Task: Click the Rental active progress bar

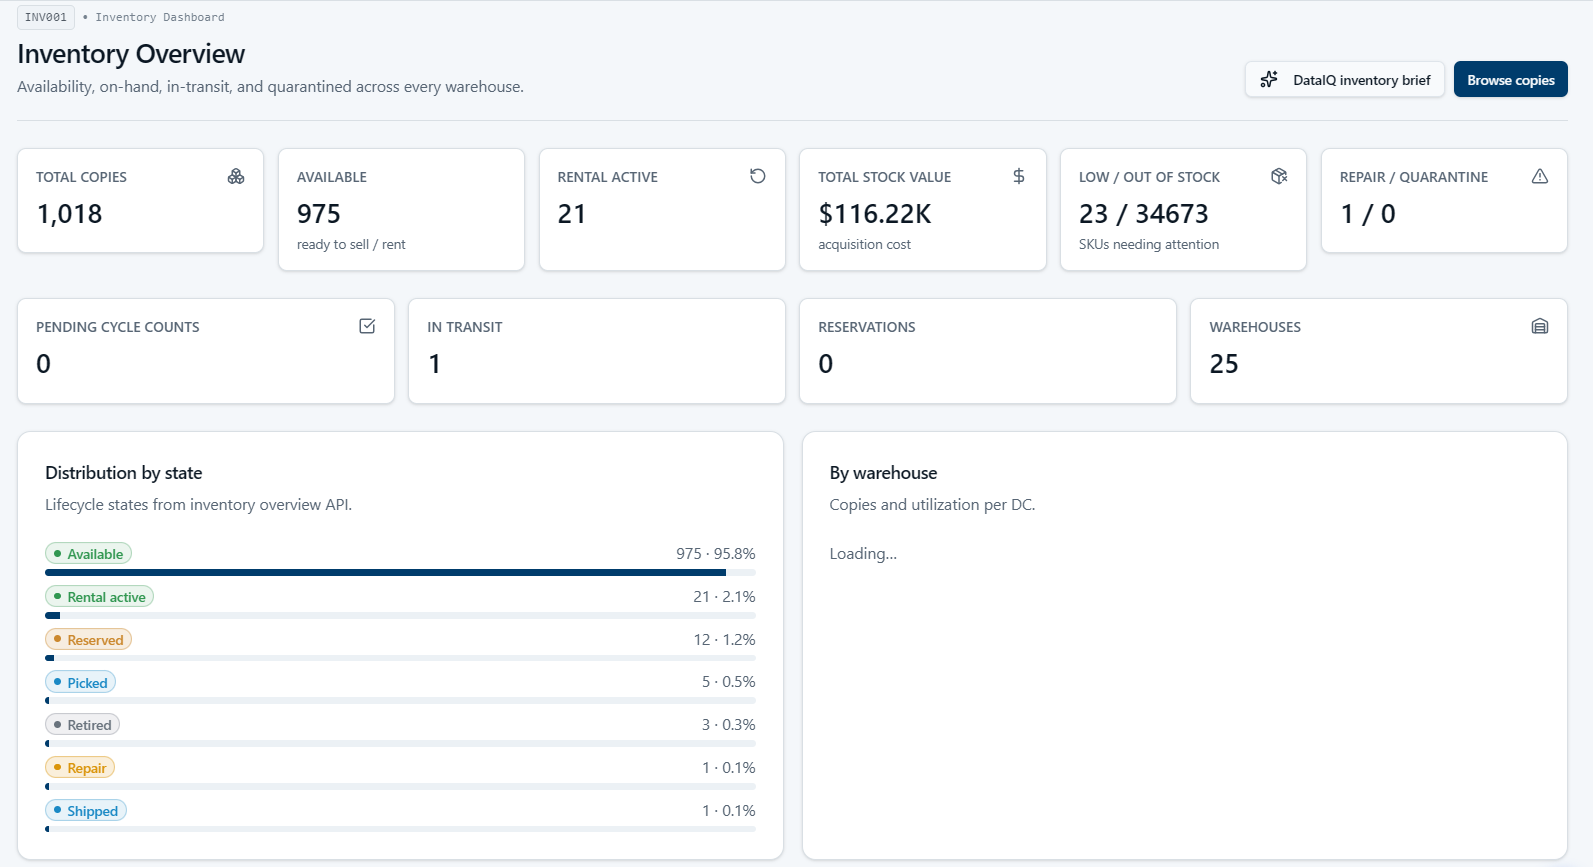Action: tap(400, 616)
